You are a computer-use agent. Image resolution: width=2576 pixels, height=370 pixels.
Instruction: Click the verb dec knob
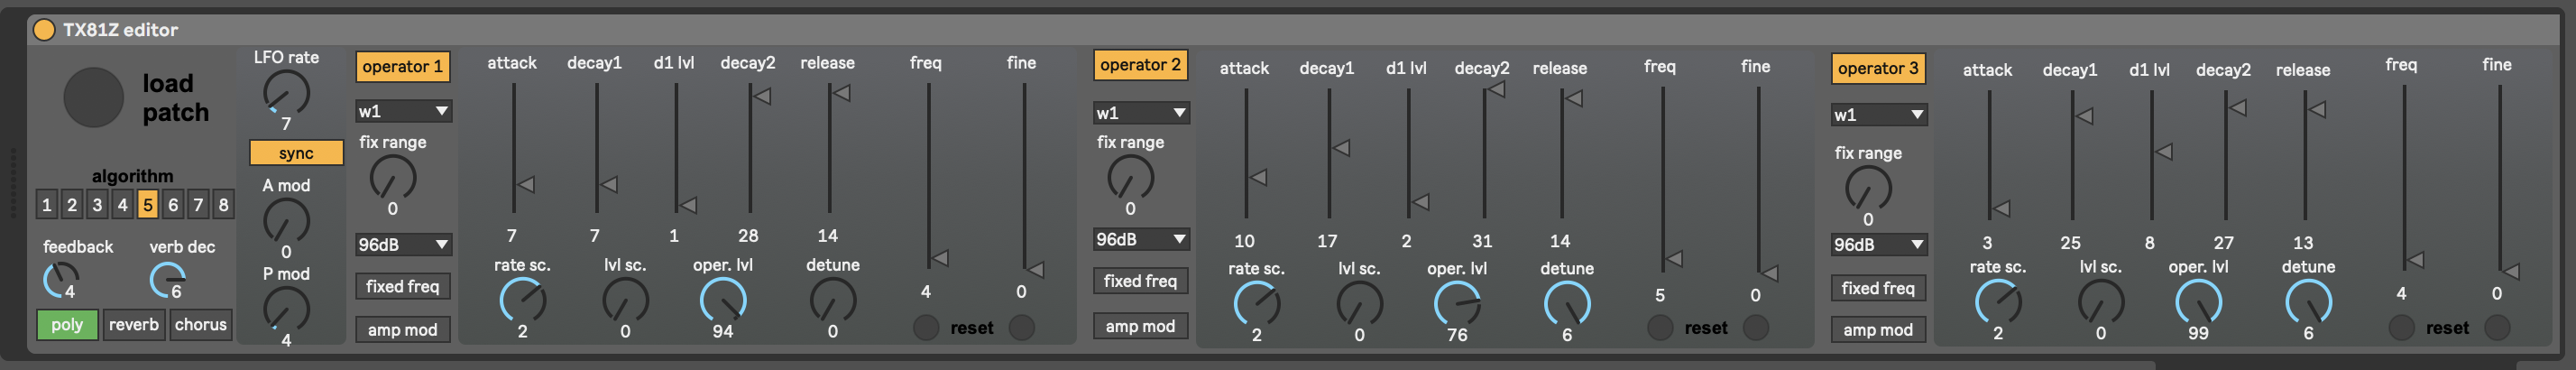167,280
